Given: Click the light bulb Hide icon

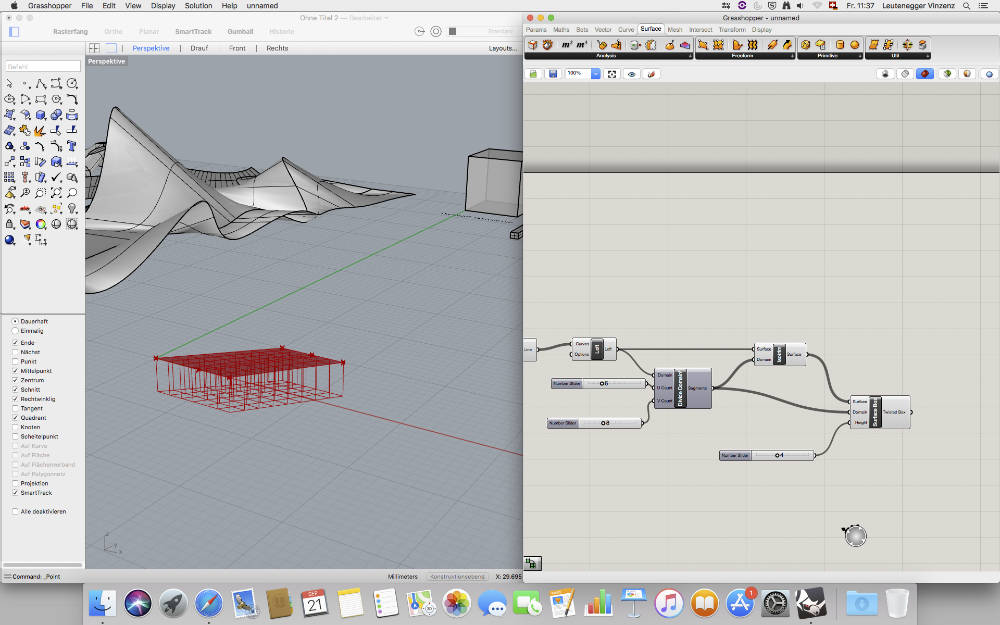Looking at the screenshot, I should (72, 209).
